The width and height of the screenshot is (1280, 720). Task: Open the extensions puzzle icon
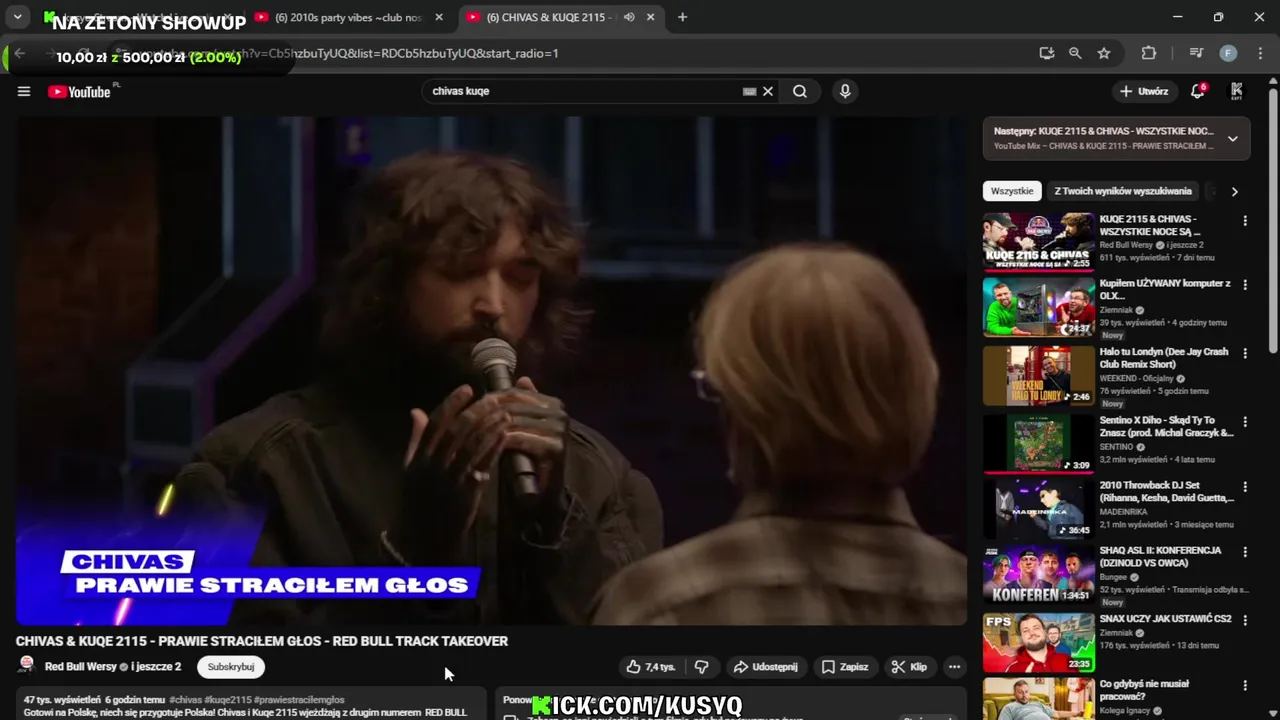pos(1149,53)
